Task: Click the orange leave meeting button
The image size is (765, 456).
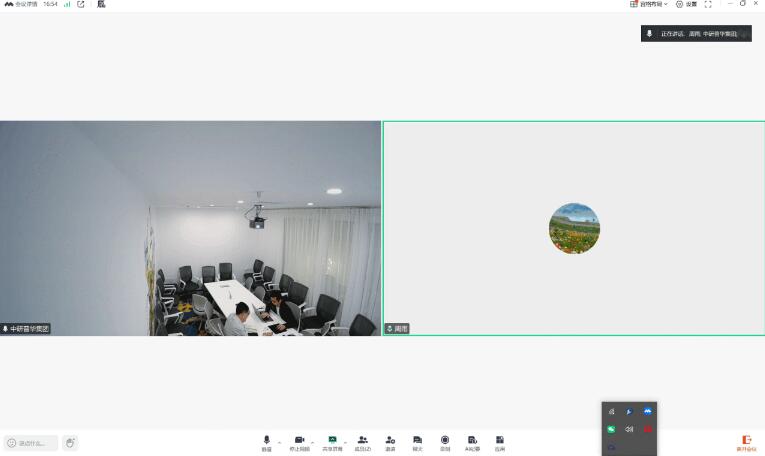Action: click(745, 441)
